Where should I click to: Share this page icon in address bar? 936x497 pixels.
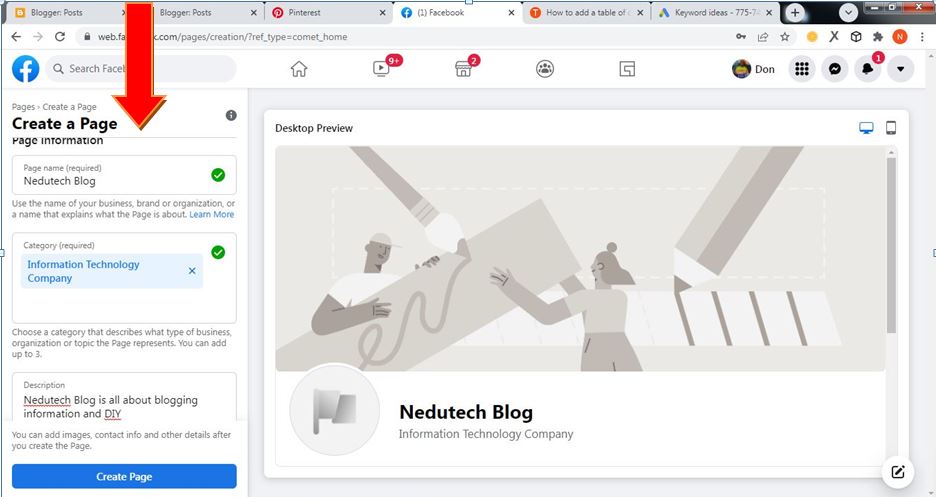pos(763,37)
